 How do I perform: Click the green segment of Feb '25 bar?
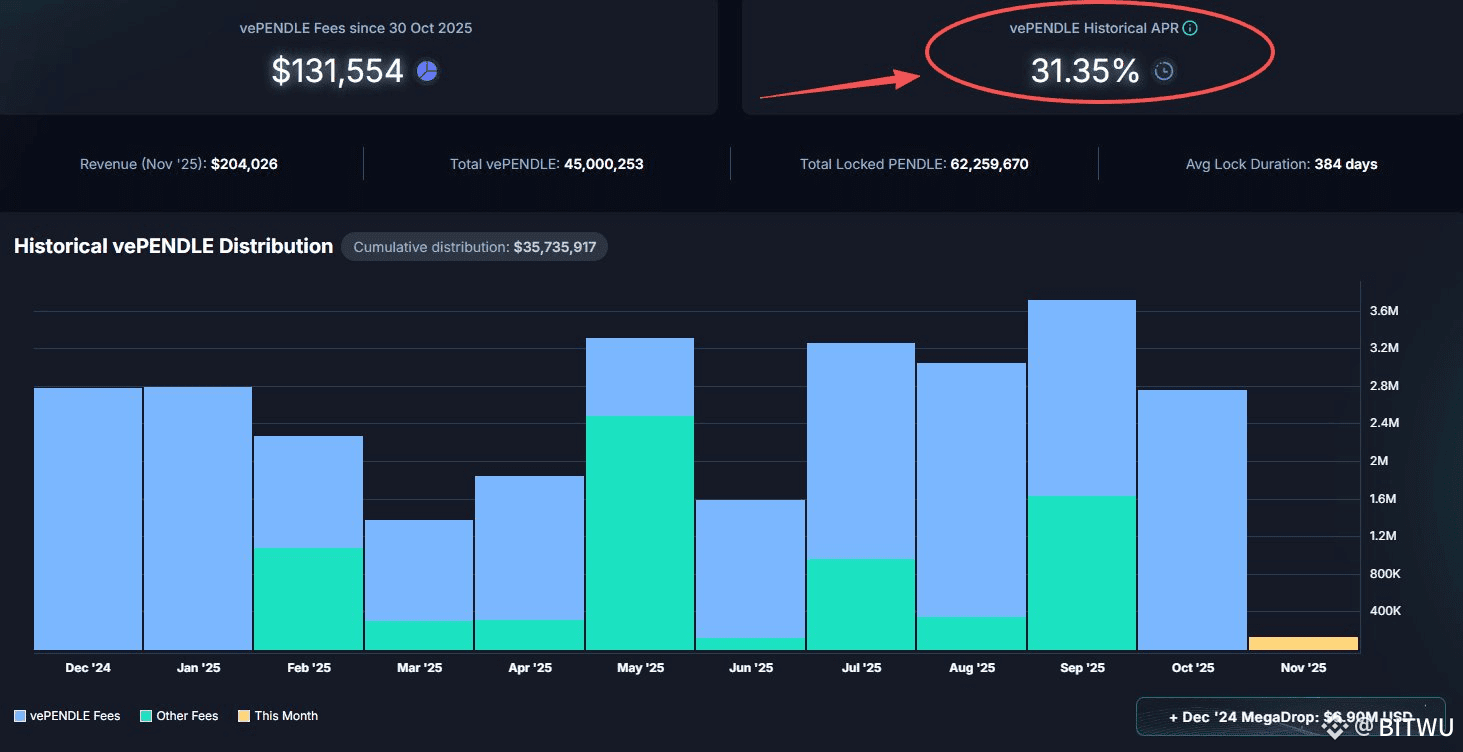point(308,598)
